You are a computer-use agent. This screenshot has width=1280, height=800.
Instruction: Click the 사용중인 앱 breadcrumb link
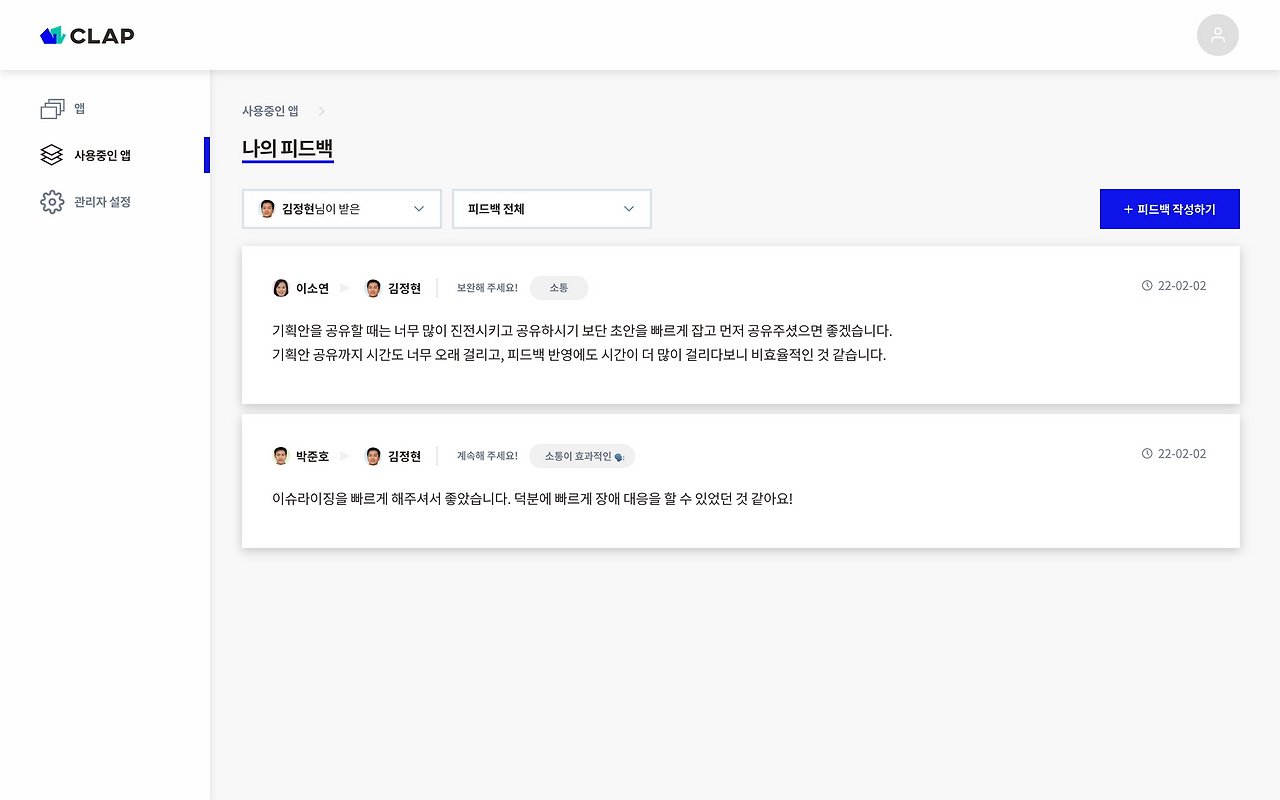point(270,110)
